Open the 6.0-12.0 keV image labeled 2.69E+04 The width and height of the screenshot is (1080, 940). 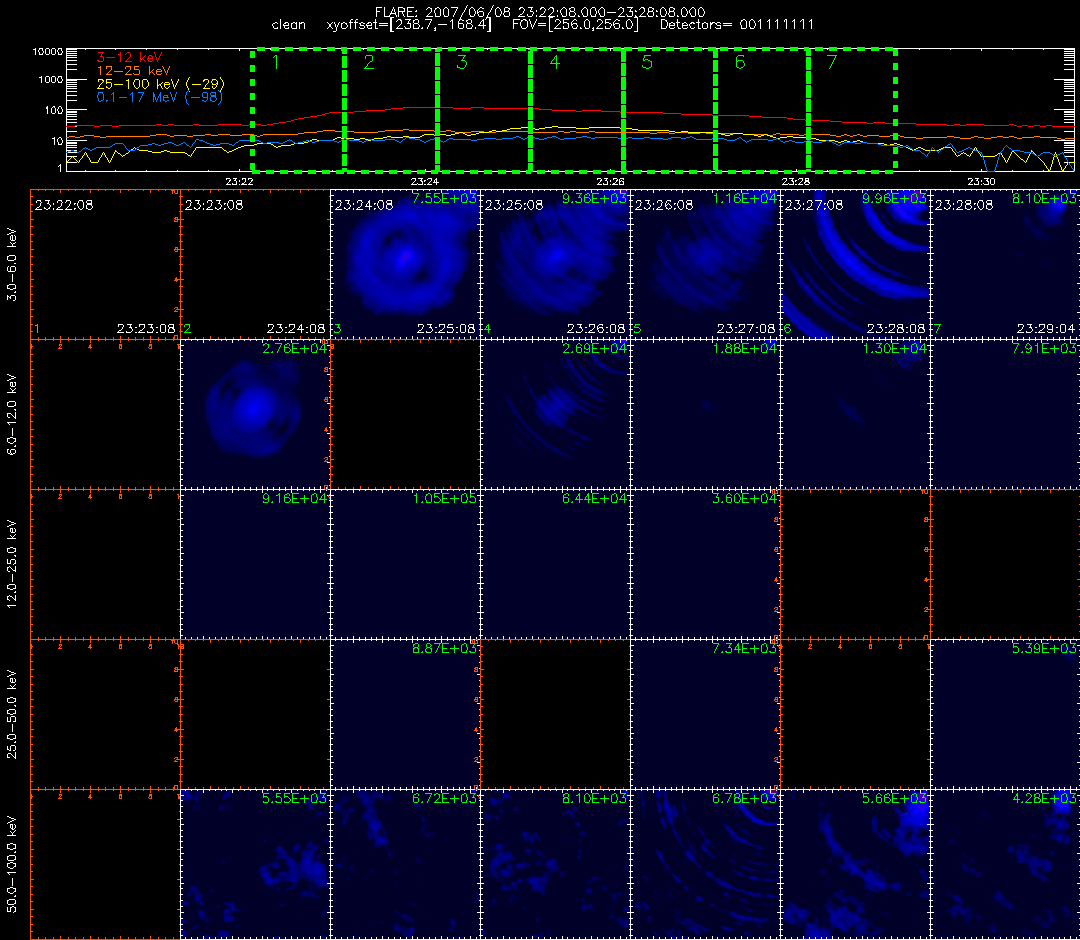pos(555,415)
